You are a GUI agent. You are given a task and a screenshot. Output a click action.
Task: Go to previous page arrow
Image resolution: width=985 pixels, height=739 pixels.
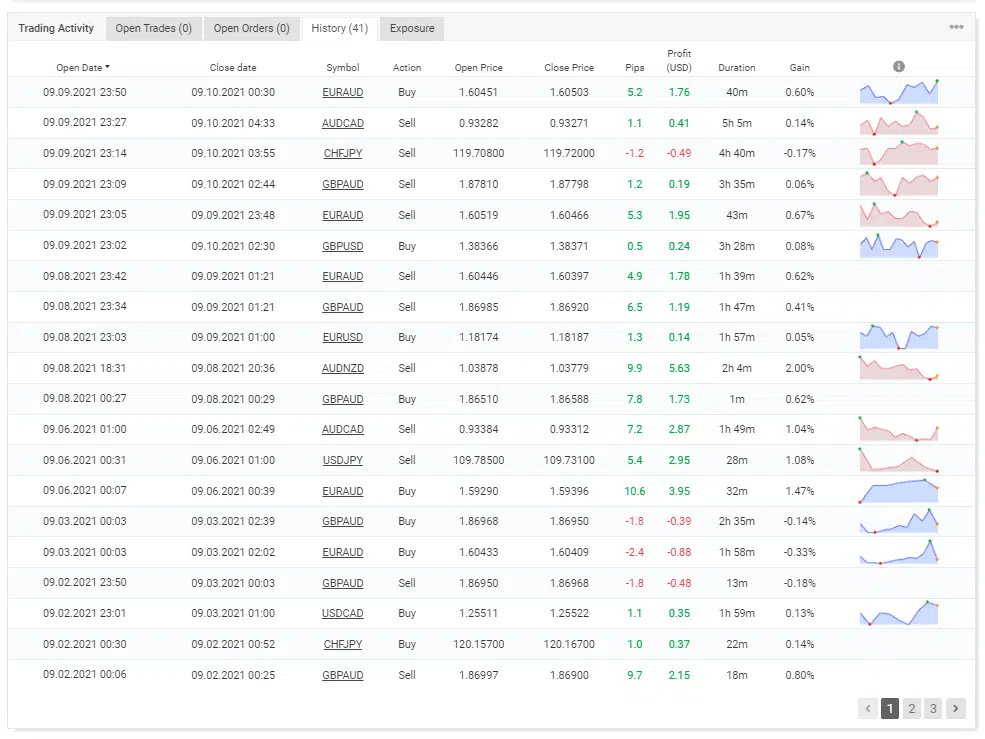point(868,709)
